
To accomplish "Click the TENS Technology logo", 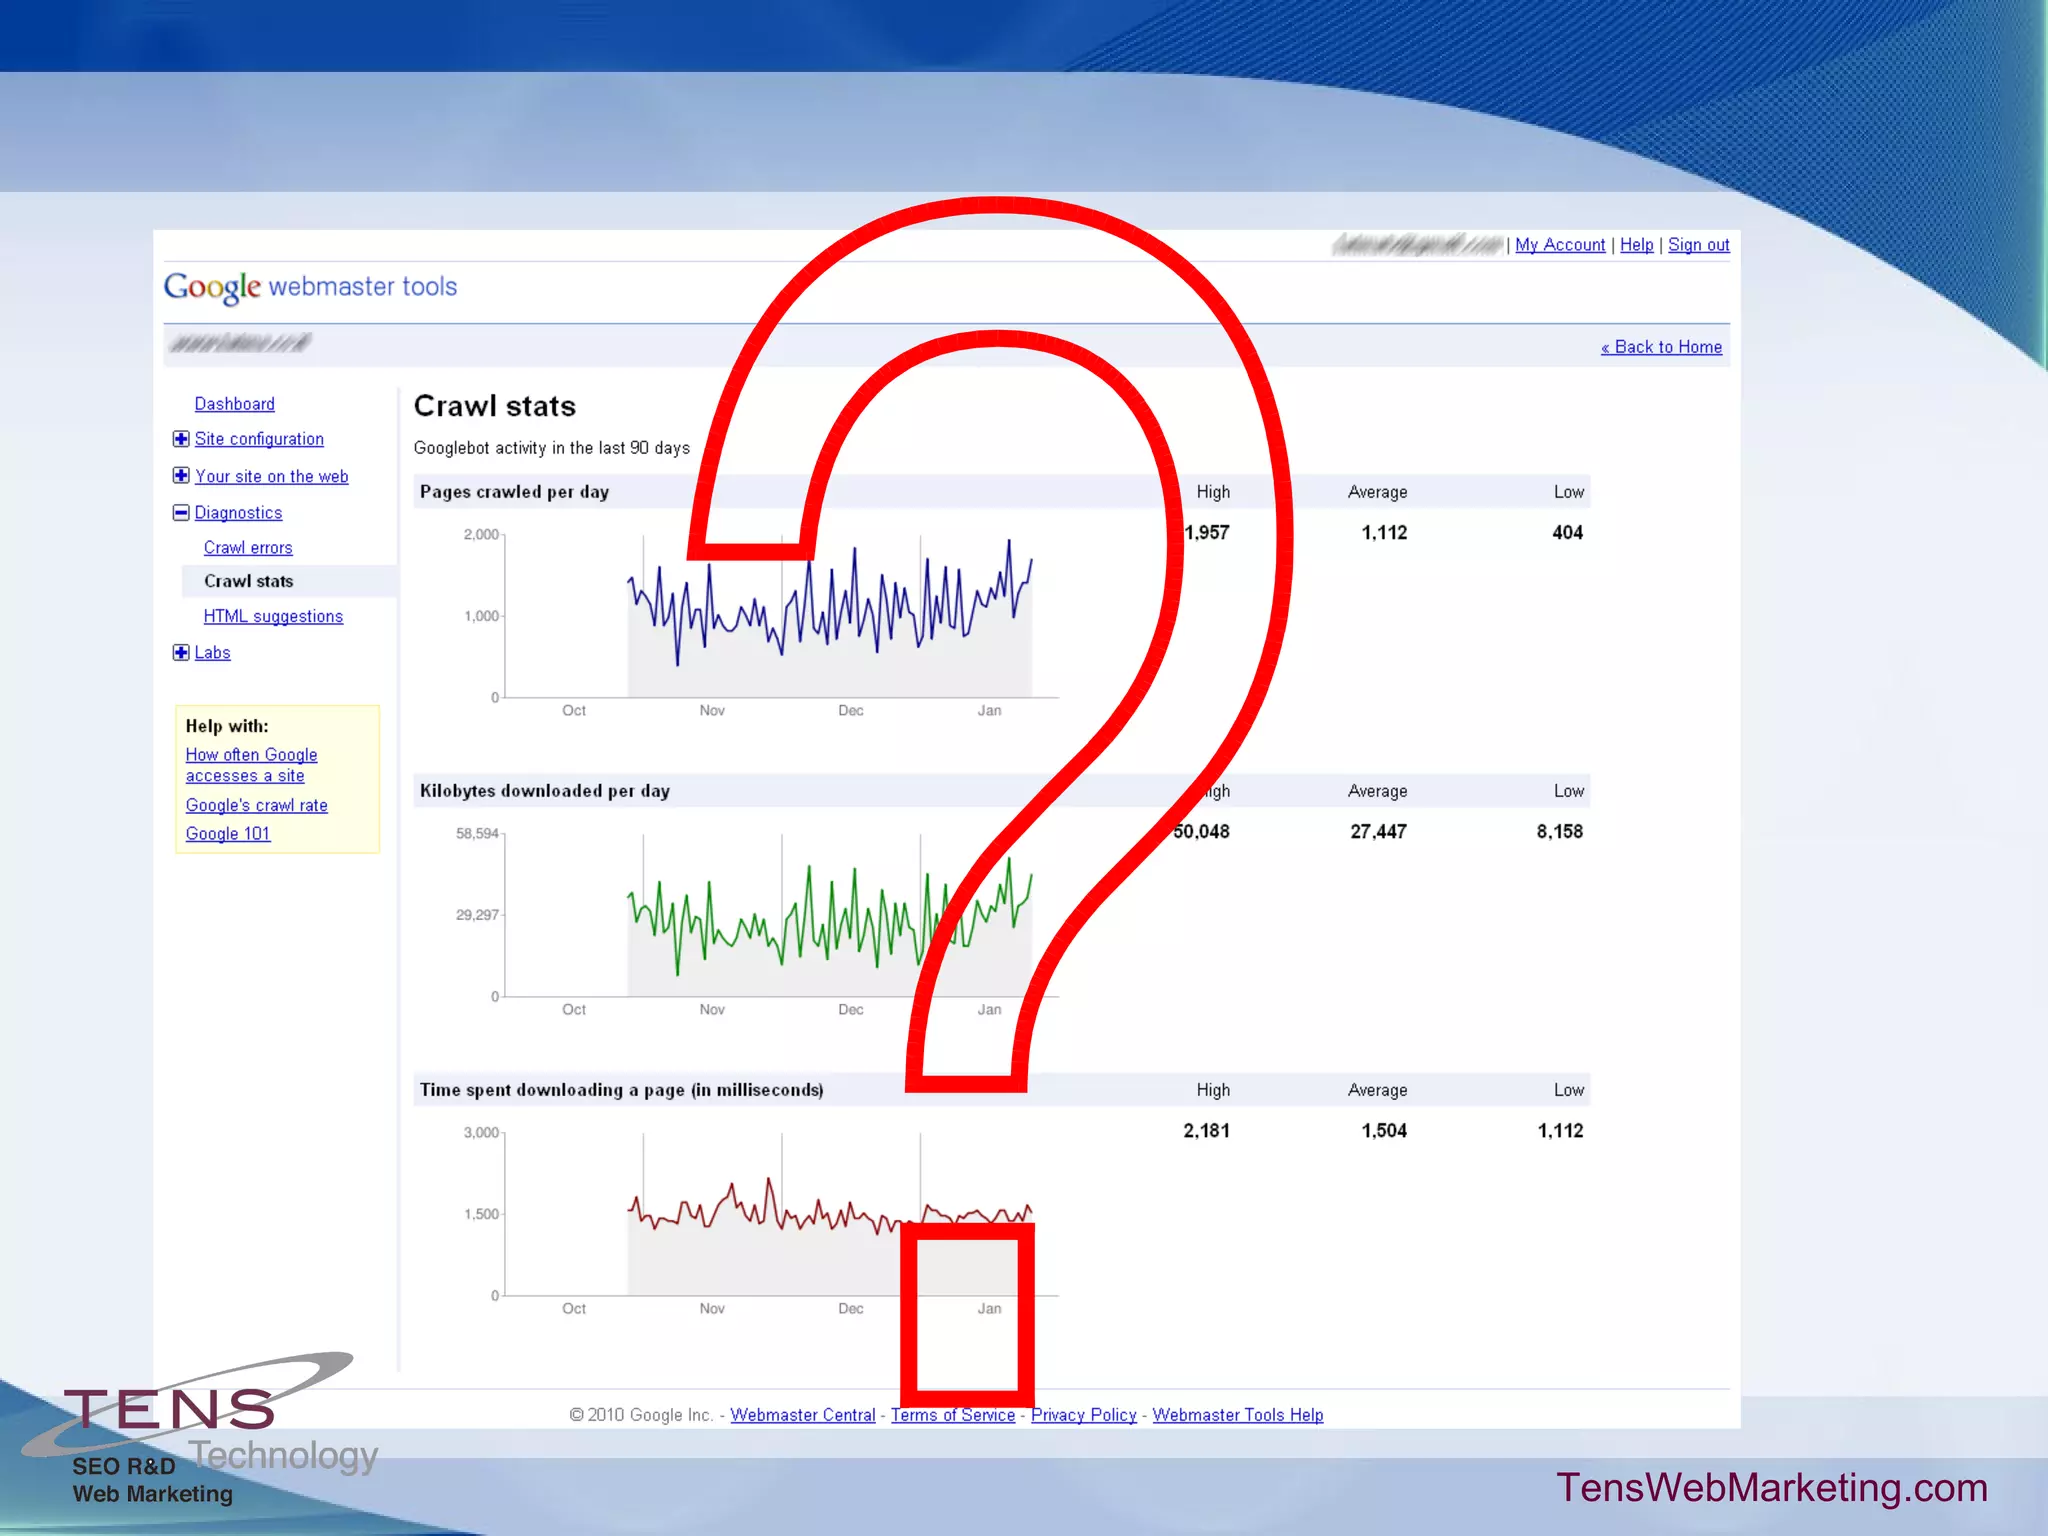I will coord(200,1430).
